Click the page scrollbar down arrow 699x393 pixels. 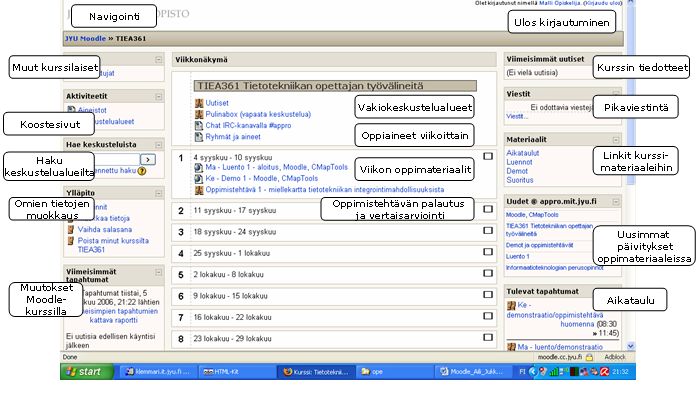630,346
